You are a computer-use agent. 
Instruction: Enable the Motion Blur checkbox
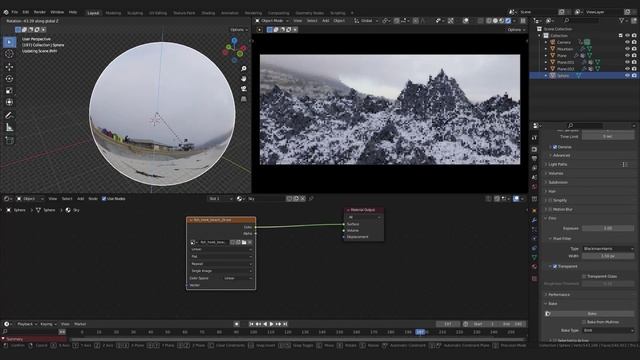tap(550, 209)
